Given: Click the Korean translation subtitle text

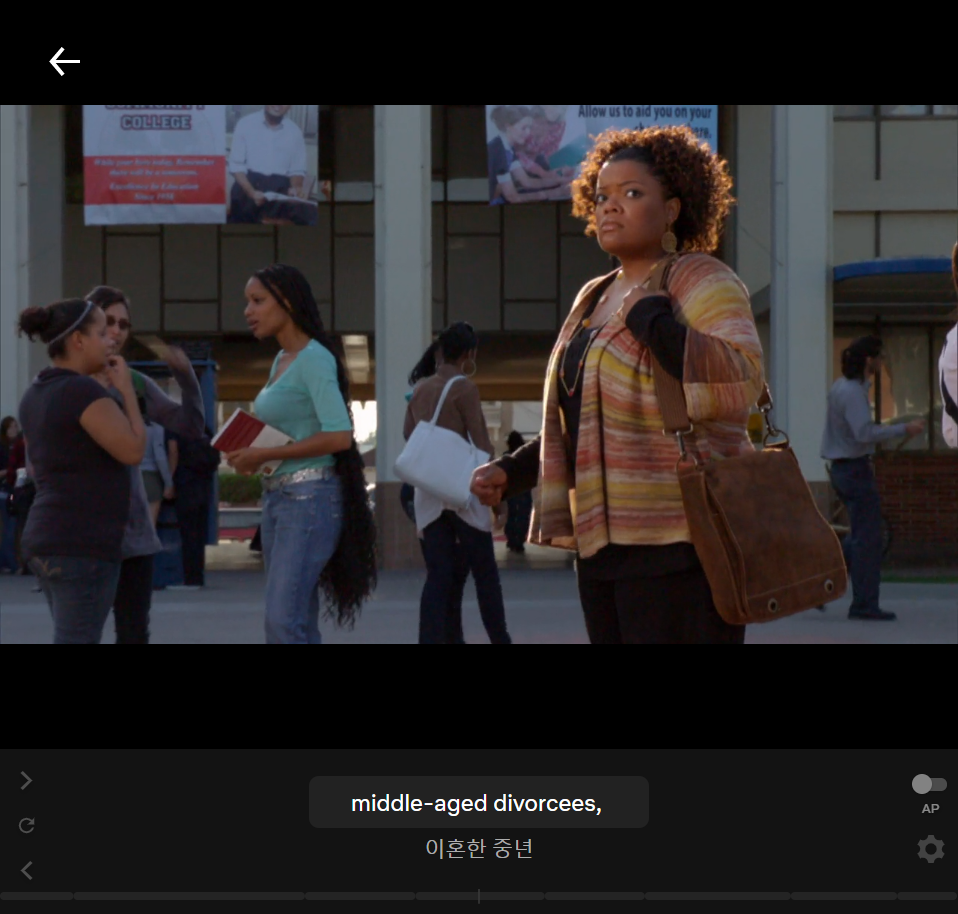Looking at the screenshot, I should point(479,848).
